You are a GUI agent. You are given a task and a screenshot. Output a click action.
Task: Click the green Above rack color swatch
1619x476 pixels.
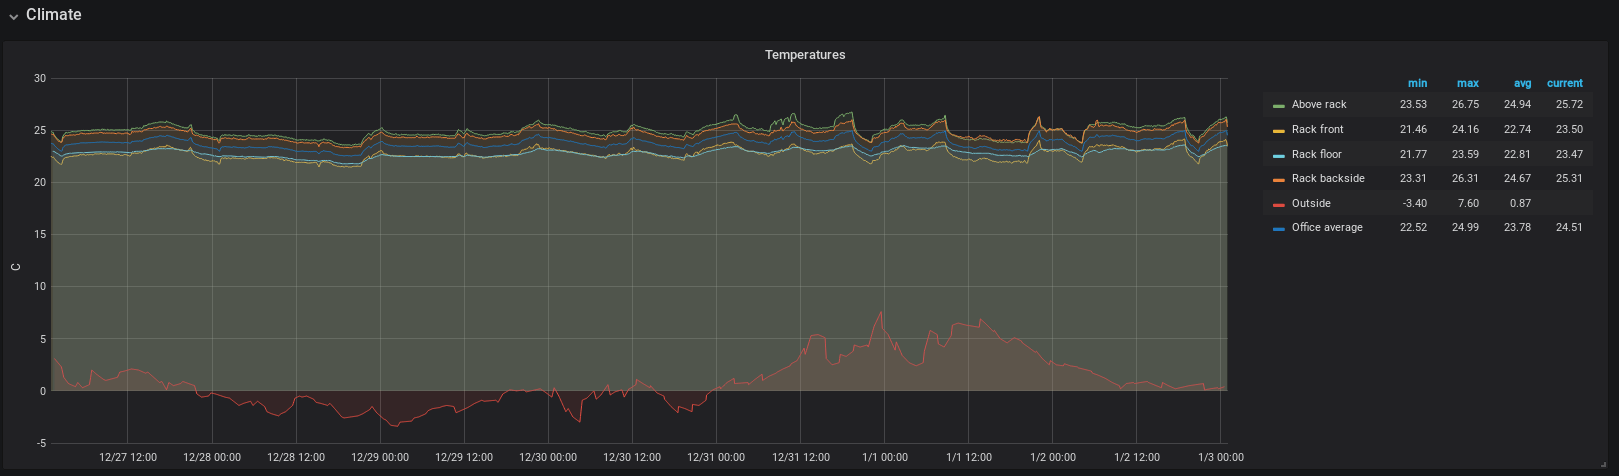pyautogui.click(x=1278, y=105)
